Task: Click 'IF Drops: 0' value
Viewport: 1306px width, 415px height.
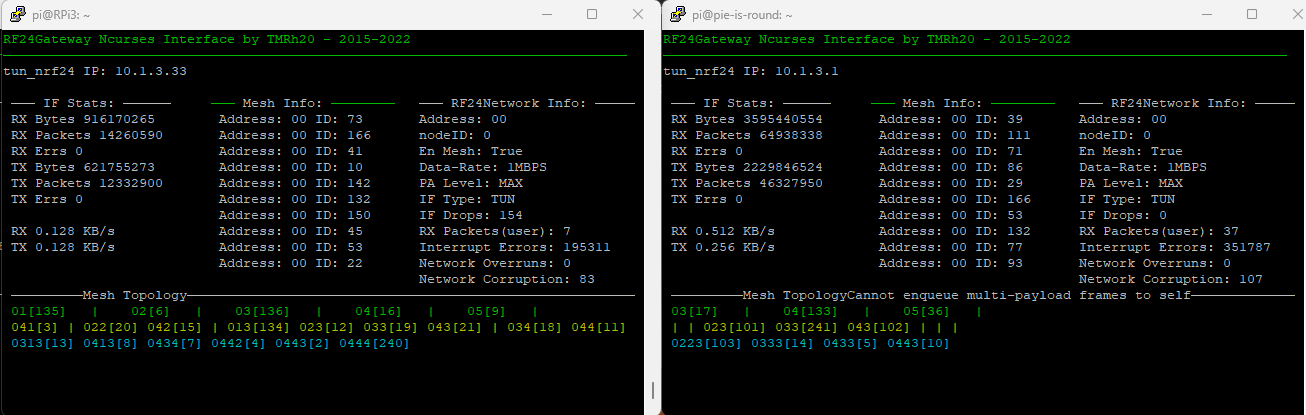Action: (1123, 215)
